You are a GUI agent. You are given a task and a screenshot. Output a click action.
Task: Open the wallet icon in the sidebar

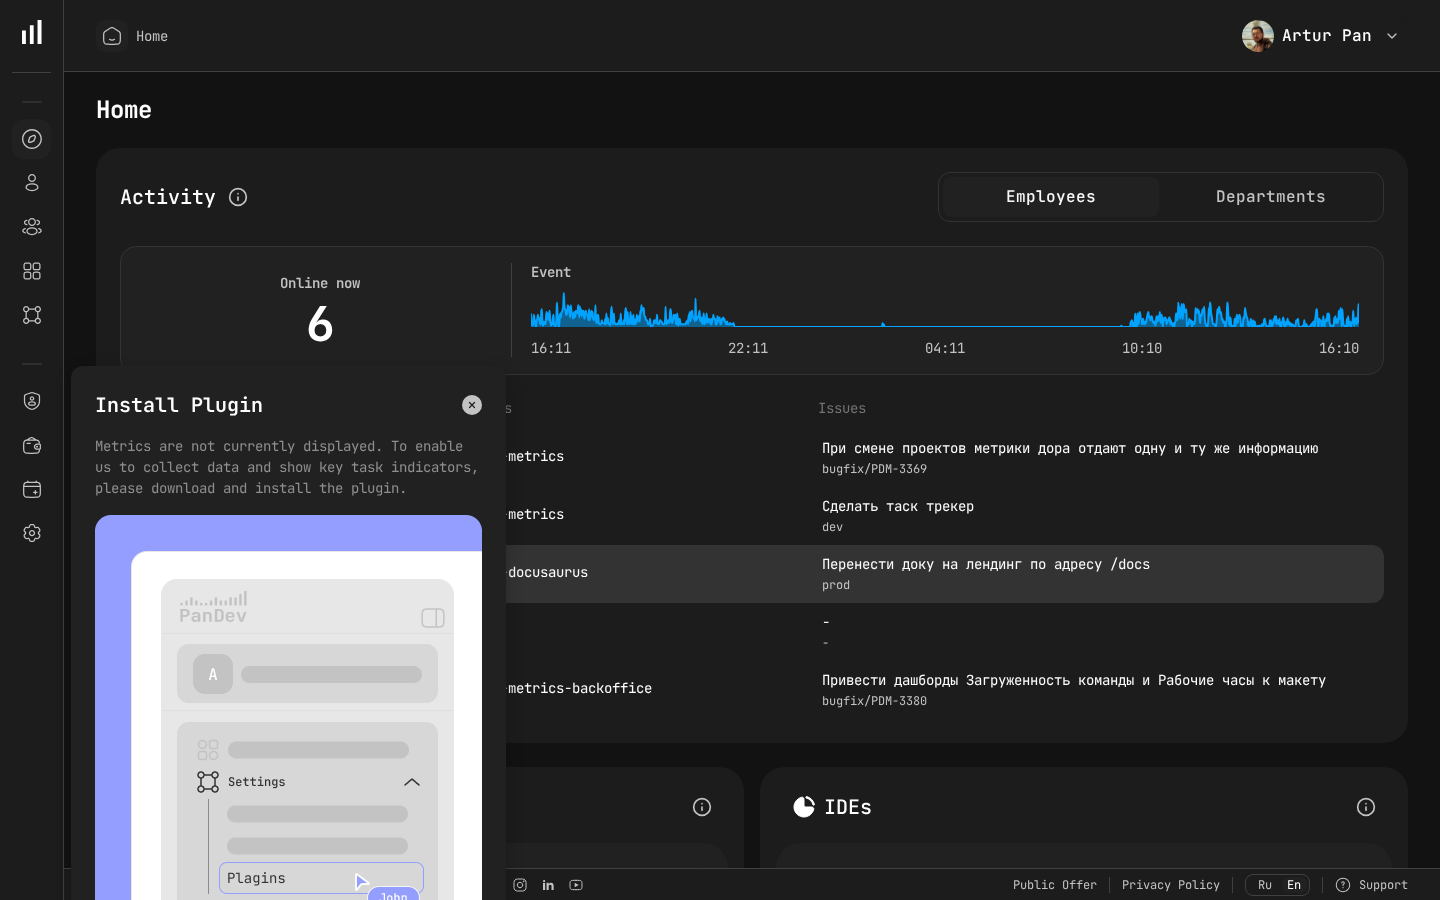(31, 446)
